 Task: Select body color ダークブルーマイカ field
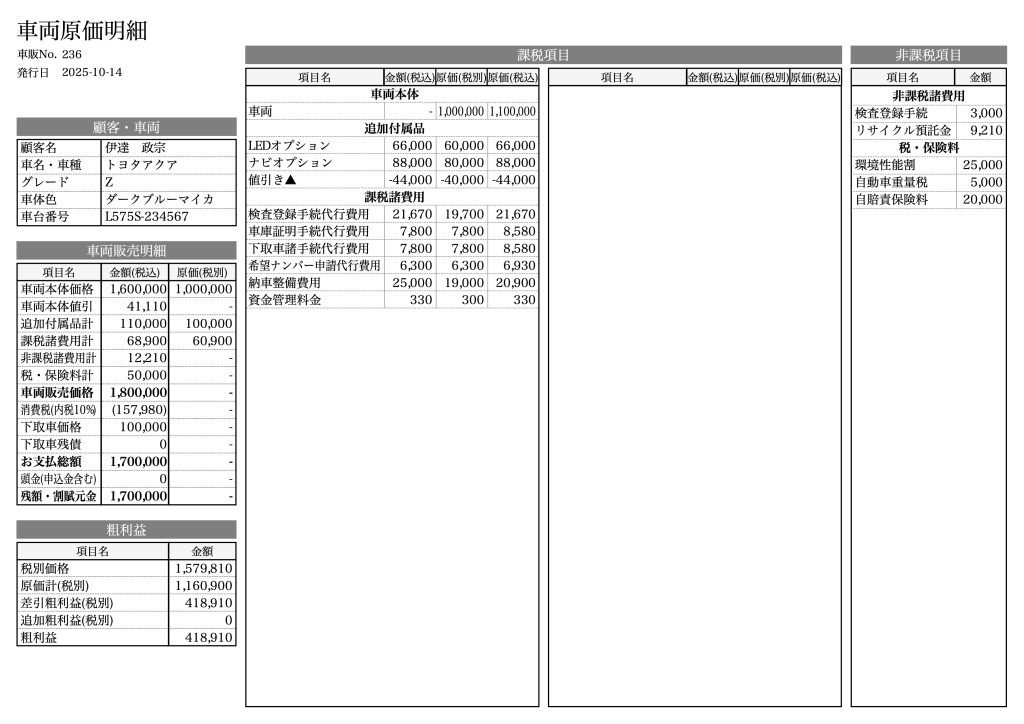point(159,198)
